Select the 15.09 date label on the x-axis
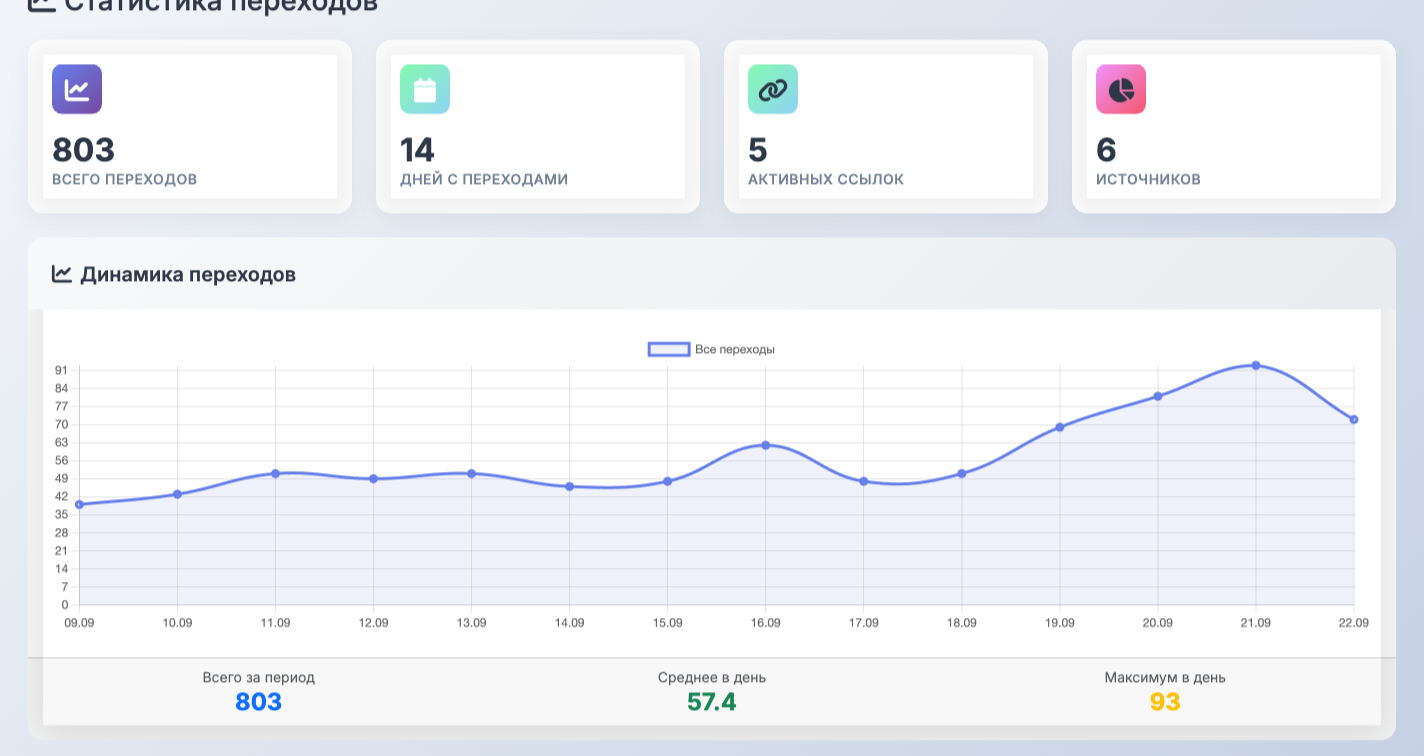The height and width of the screenshot is (756, 1424). [668, 623]
